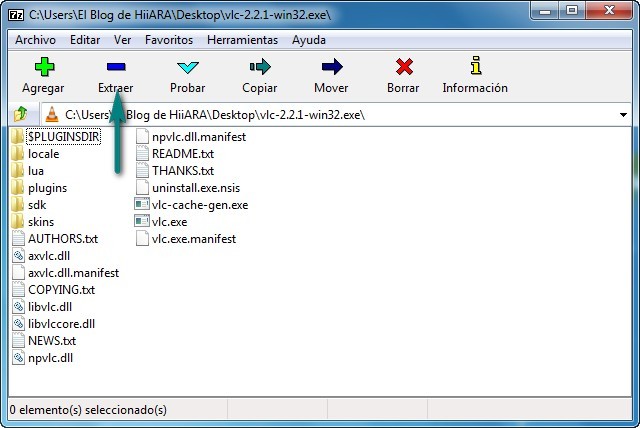Click the Borrar button label
Screen dimensions: 640x428
point(403,88)
